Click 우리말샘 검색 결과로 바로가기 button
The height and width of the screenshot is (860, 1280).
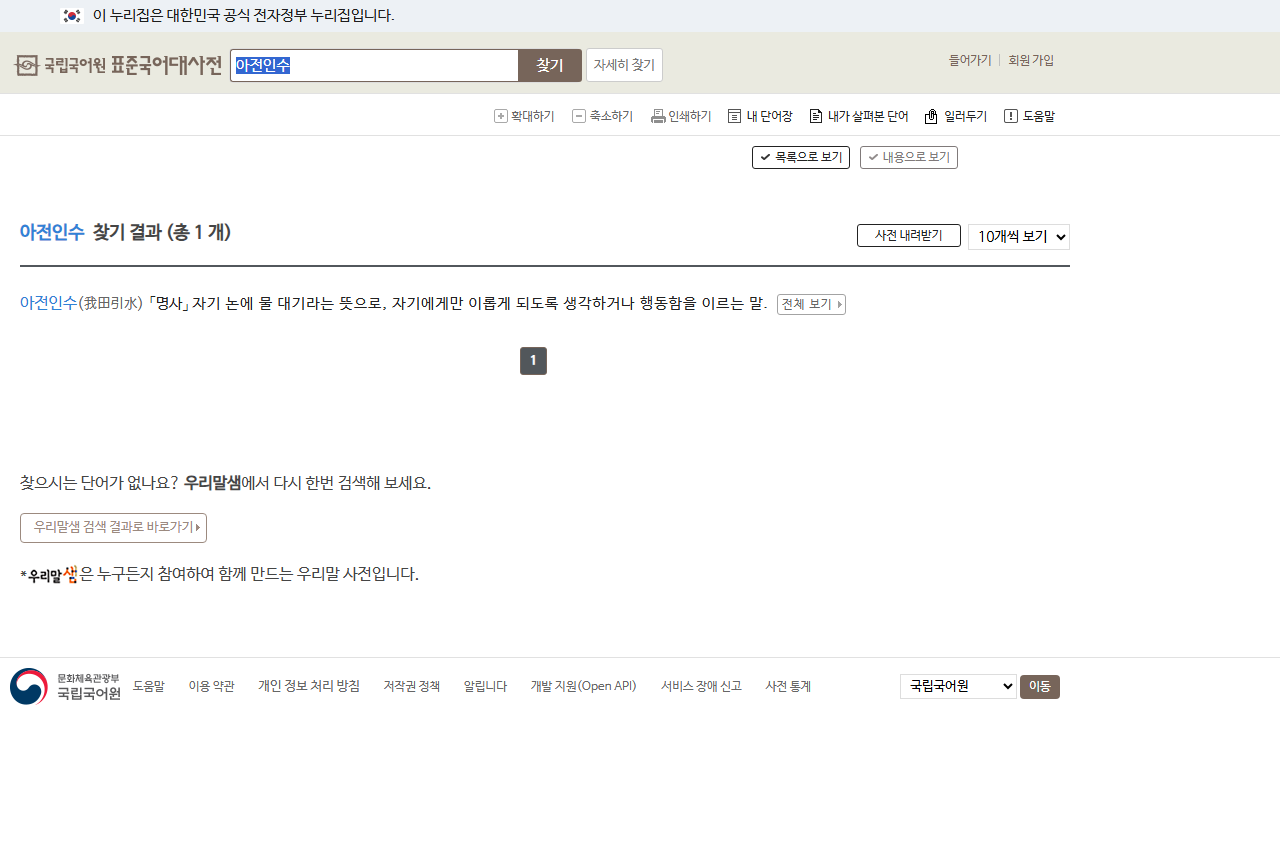[x=113, y=528]
